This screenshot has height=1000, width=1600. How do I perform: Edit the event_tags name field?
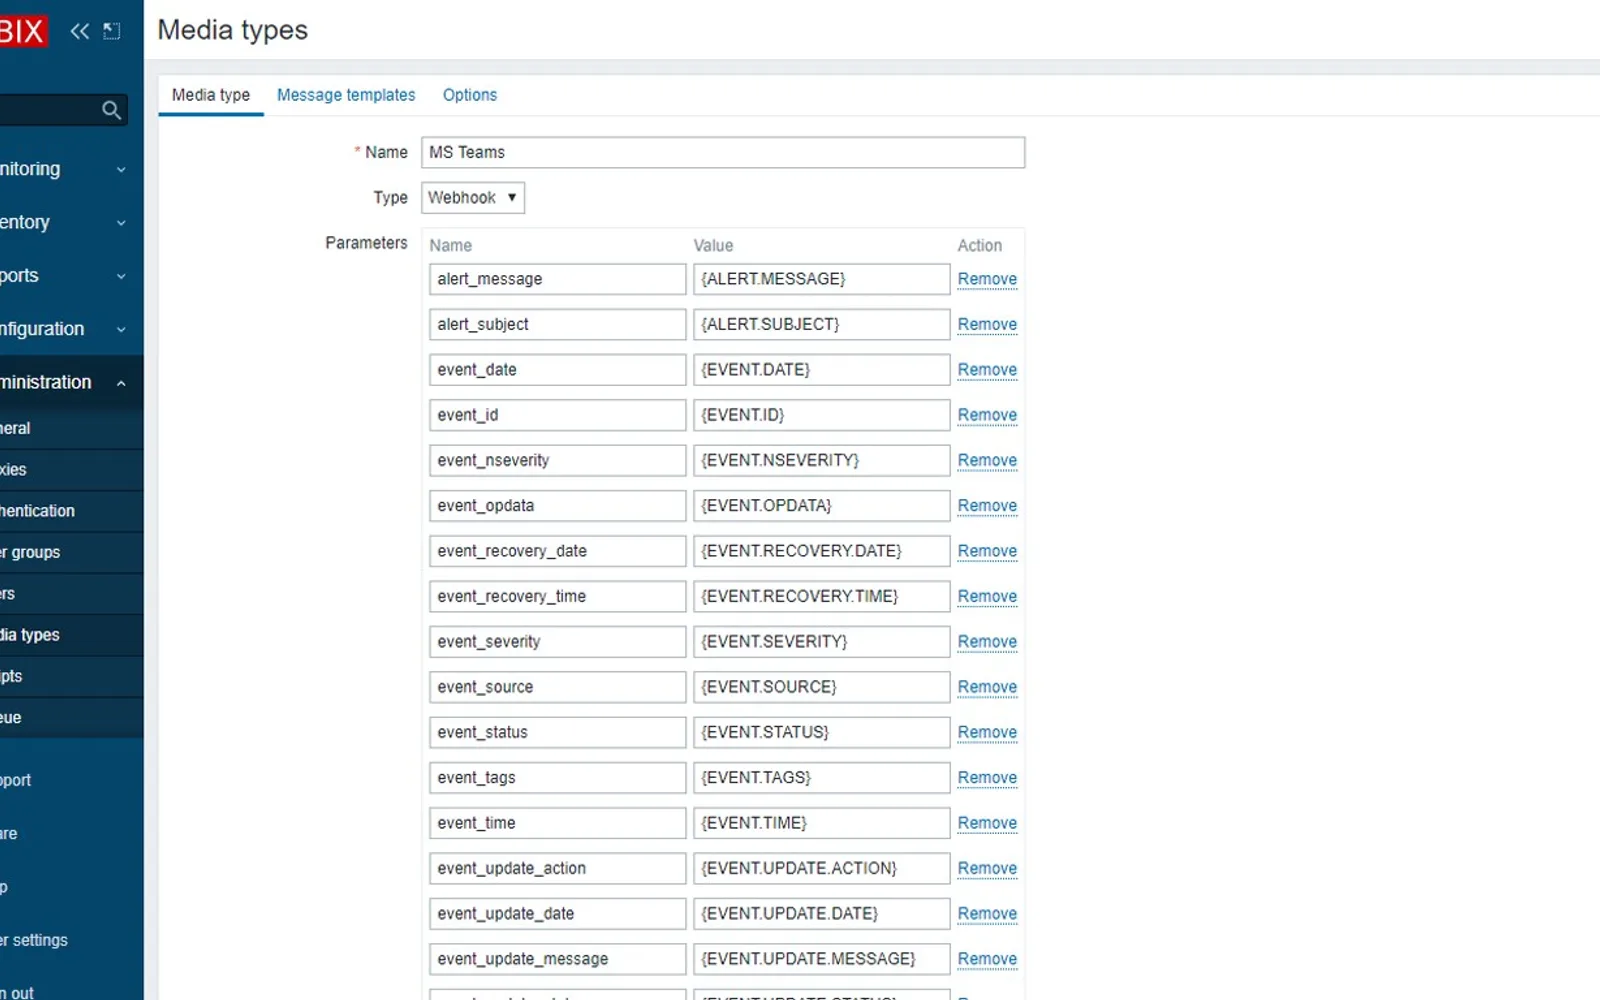(558, 778)
